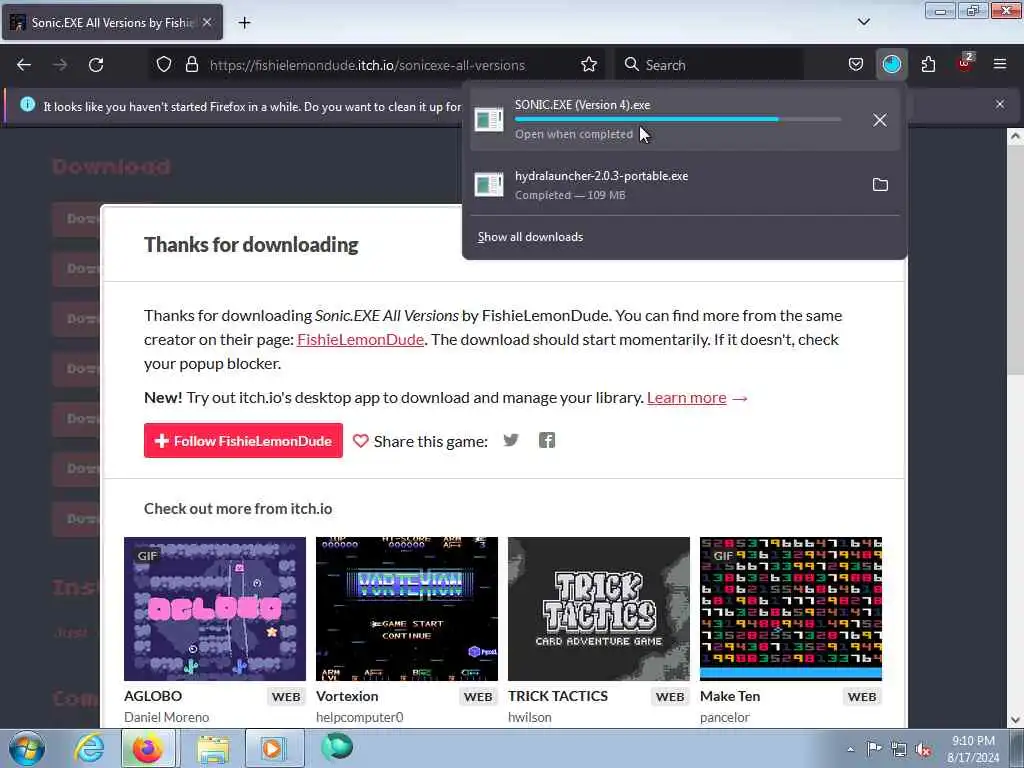The image size is (1024, 768).
Task: Reload the current page
Action: point(96,65)
